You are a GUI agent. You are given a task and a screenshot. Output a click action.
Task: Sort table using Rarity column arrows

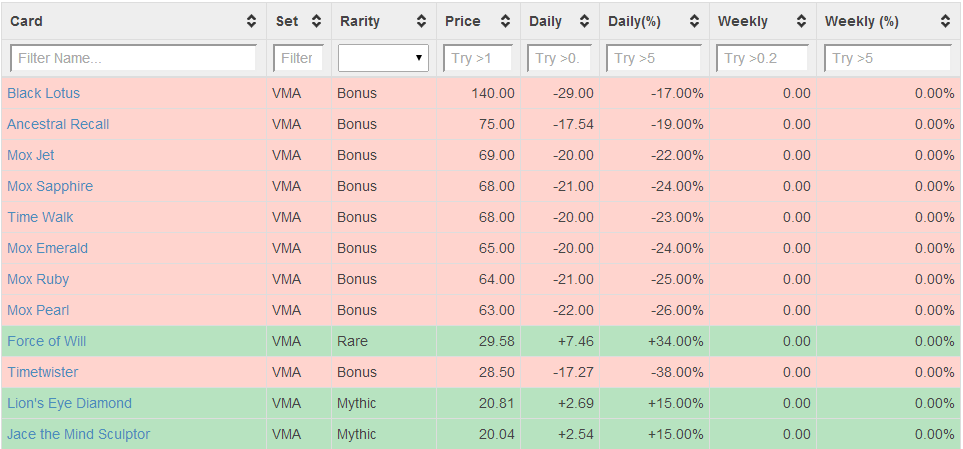(421, 21)
